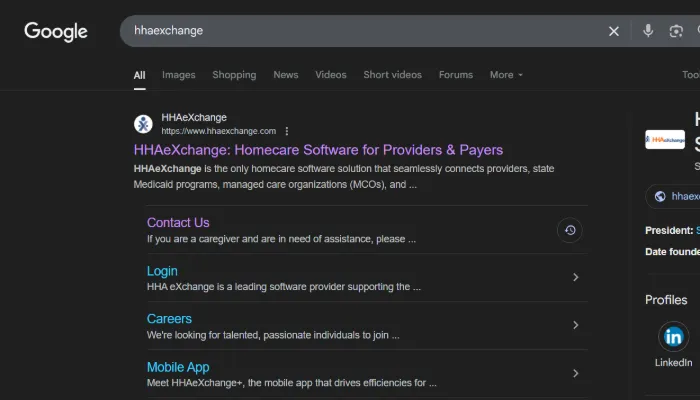Expand the Mobile App sitelink chevron
700x400 pixels.
(575, 373)
